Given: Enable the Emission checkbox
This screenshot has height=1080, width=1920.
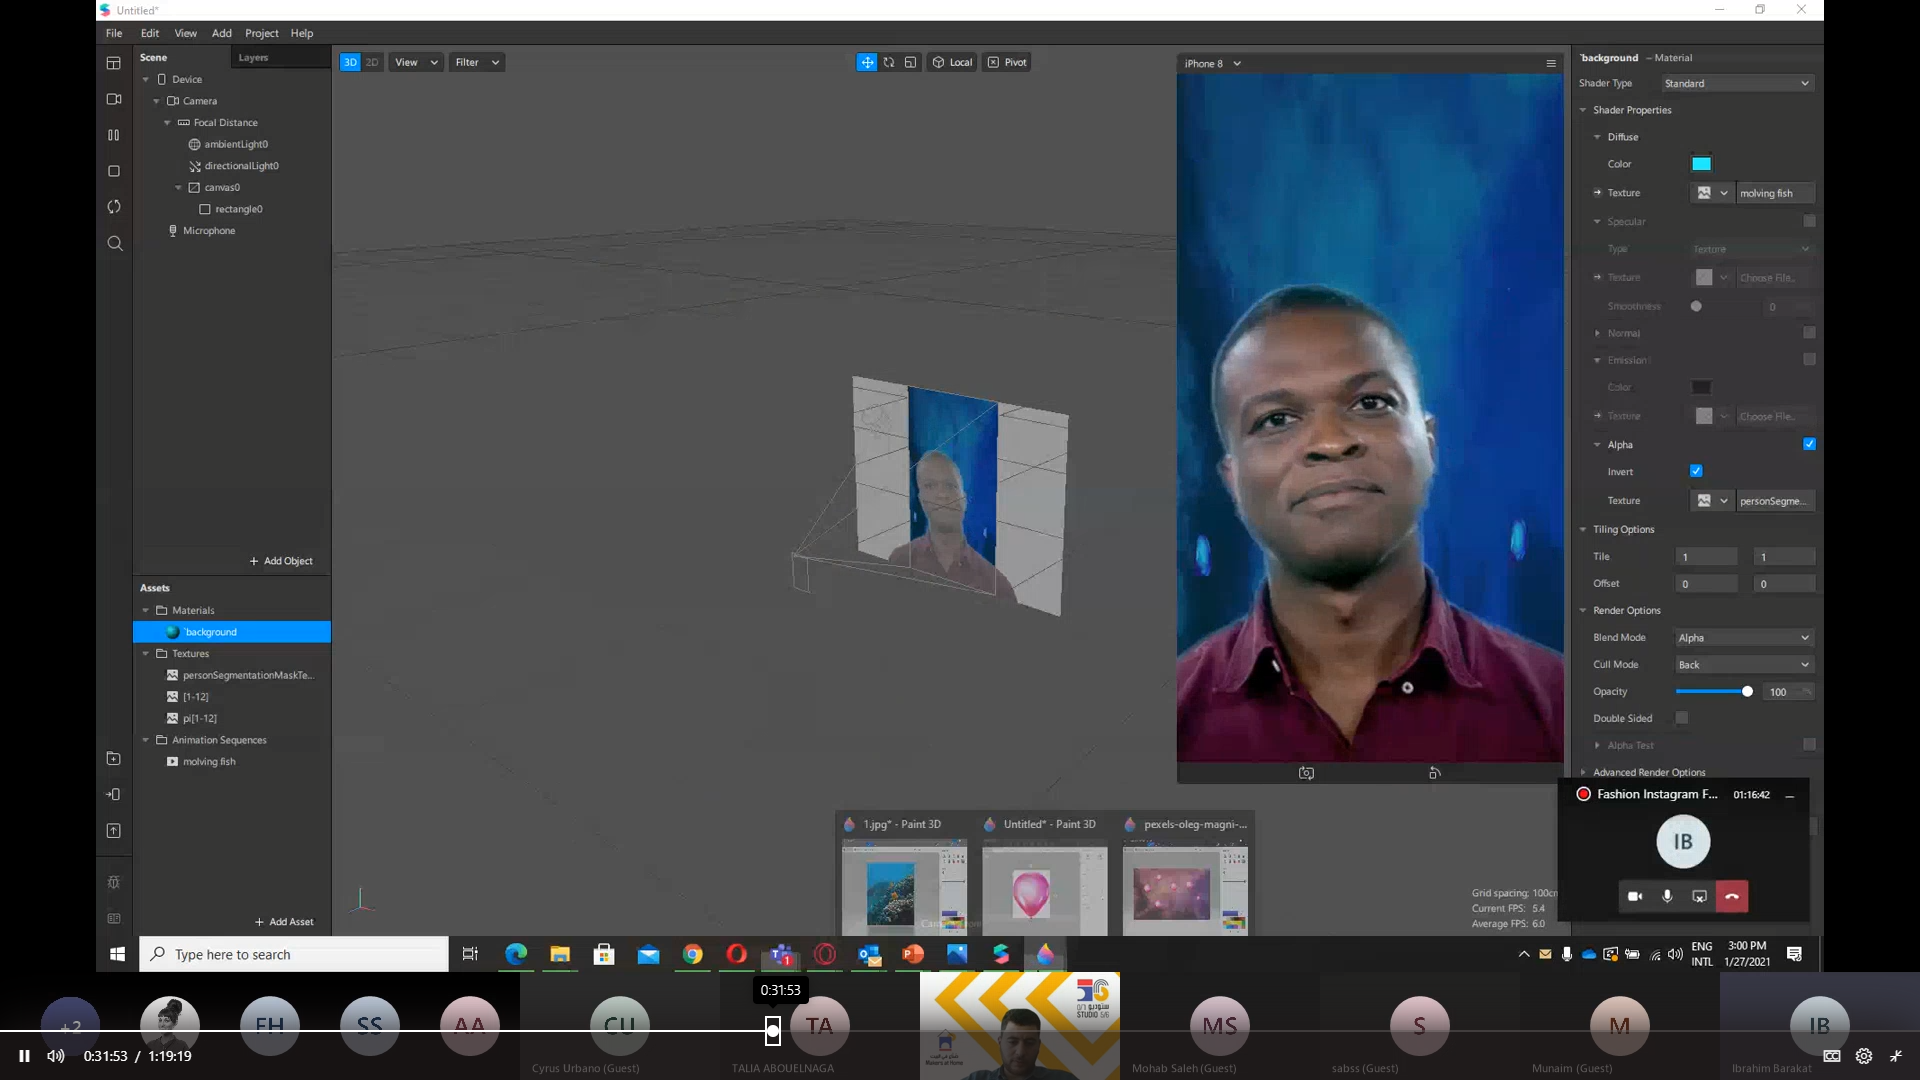Looking at the screenshot, I should point(1809,359).
